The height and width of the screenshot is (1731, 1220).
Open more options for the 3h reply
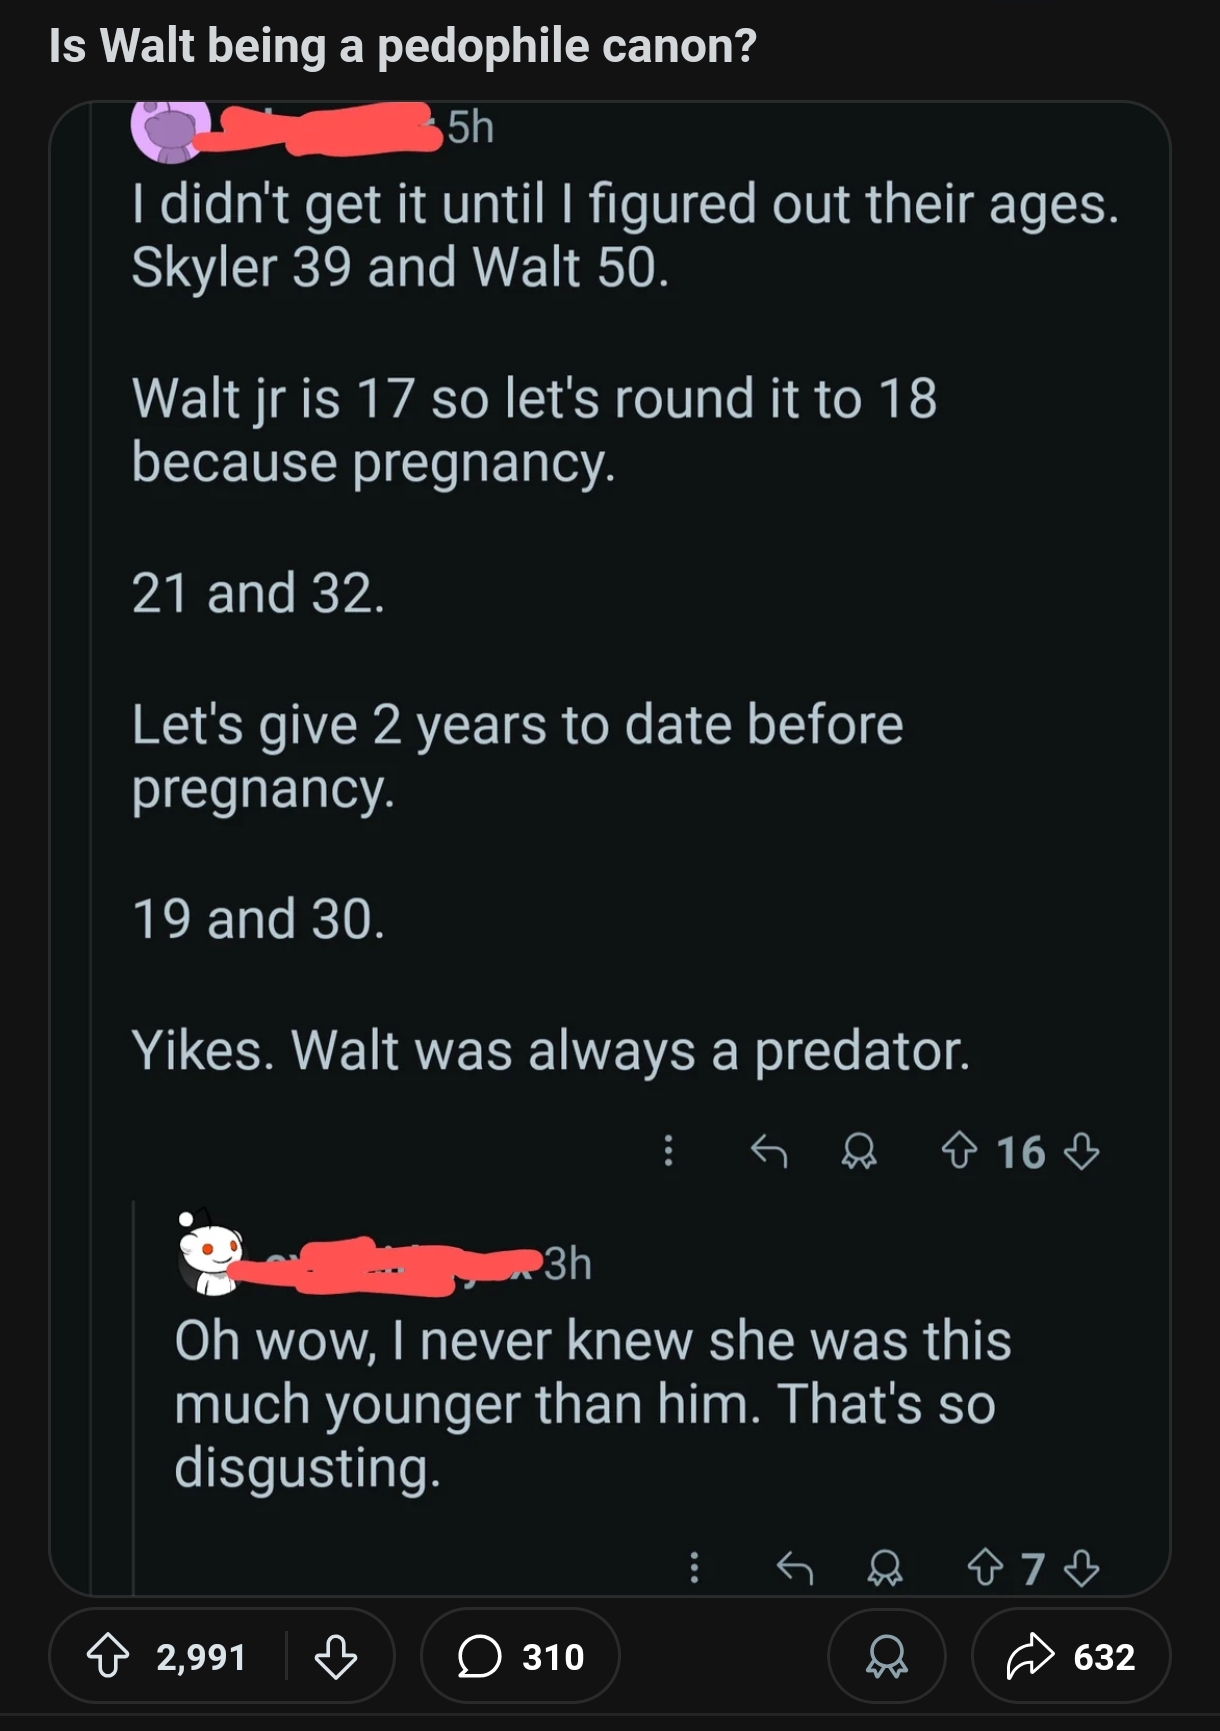pyautogui.click(x=694, y=1567)
